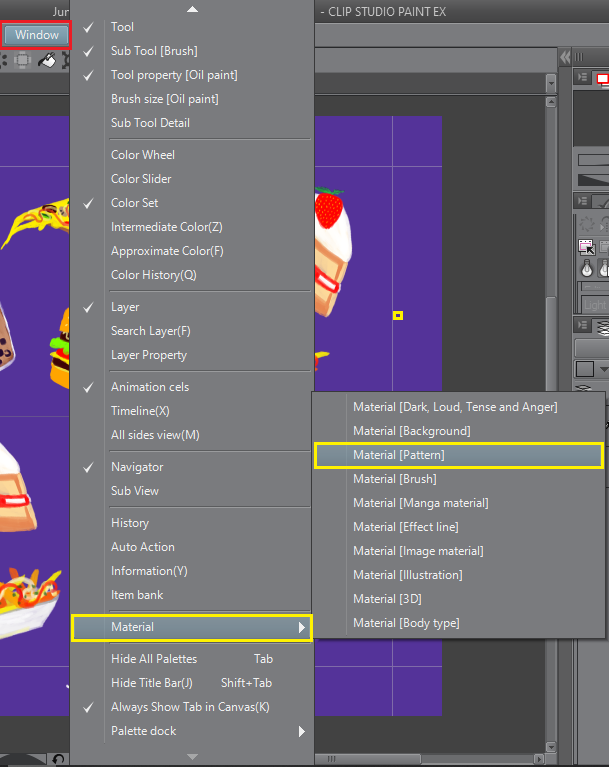The width and height of the screenshot is (609, 767).
Task: Click the square color swatch in right panel
Action: tap(585, 369)
